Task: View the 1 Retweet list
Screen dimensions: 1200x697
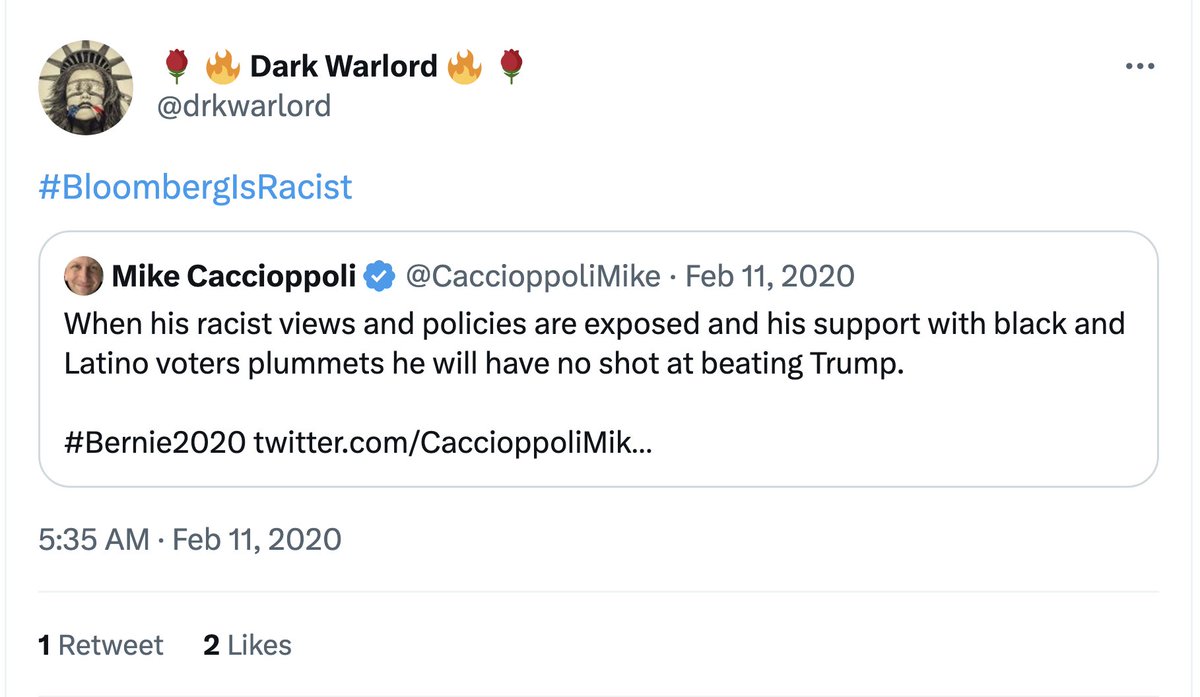Action: coord(100,645)
